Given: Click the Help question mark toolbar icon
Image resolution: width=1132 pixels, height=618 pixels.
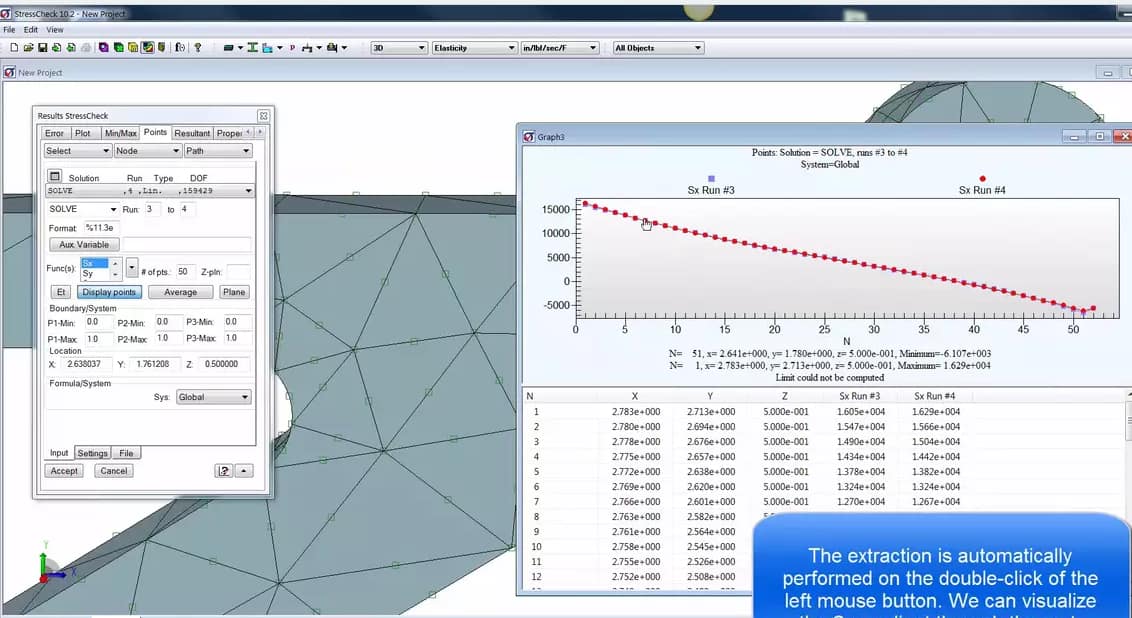Looking at the screenshot, I should coord(197,47).
